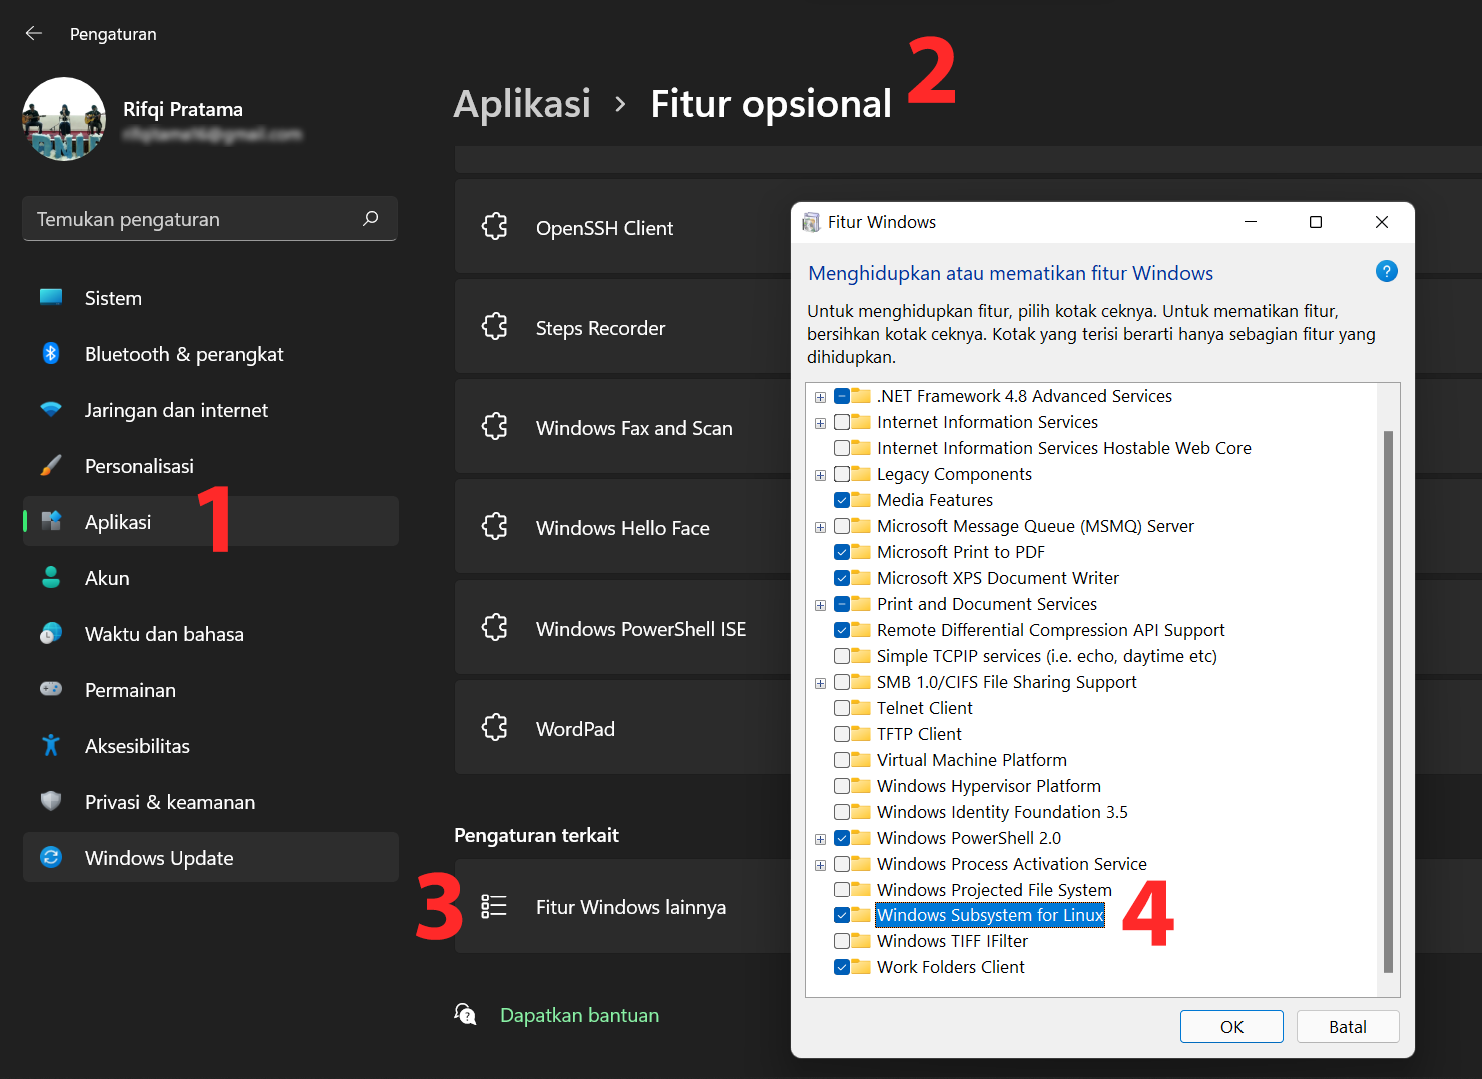Confirm with the OK button
Viewport: 1482px width, 1079px height.
(1232, 1027)
